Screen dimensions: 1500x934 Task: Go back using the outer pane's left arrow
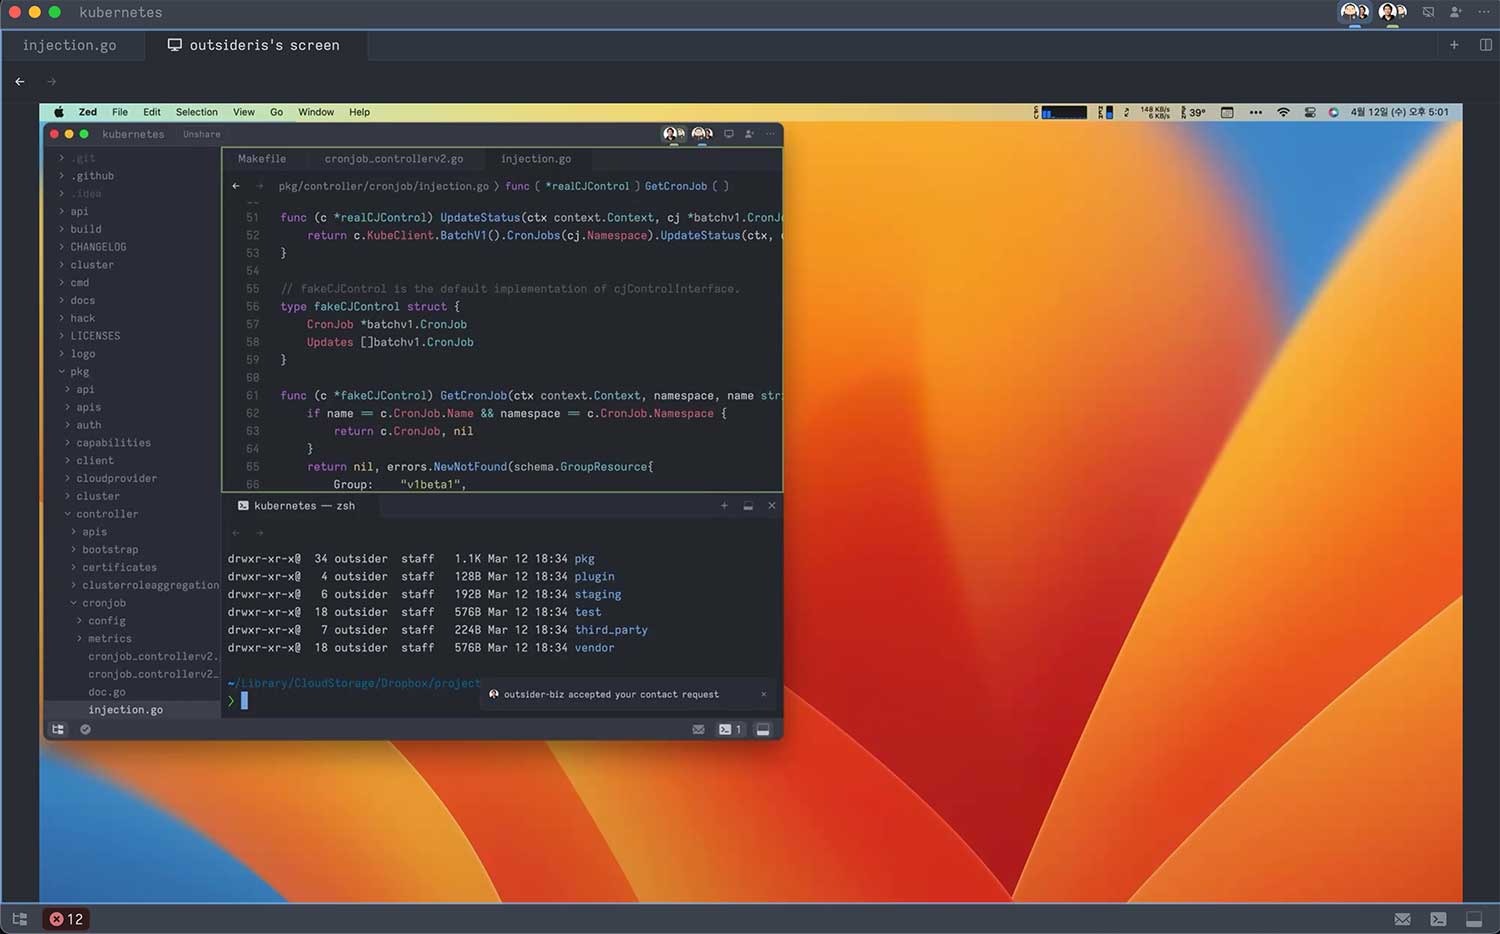click(x=20, y=81)
